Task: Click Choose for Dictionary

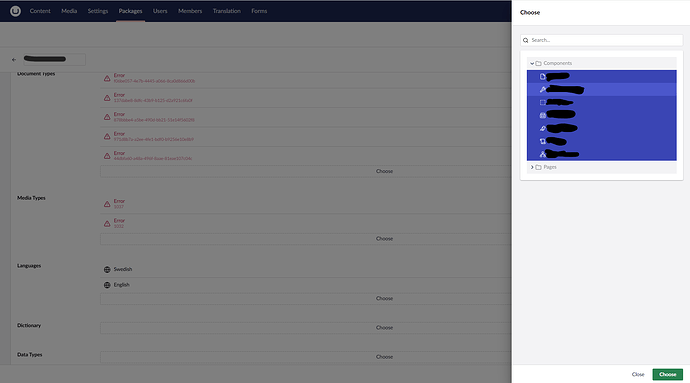Action: pyautogui.click(x=384, y=328)
